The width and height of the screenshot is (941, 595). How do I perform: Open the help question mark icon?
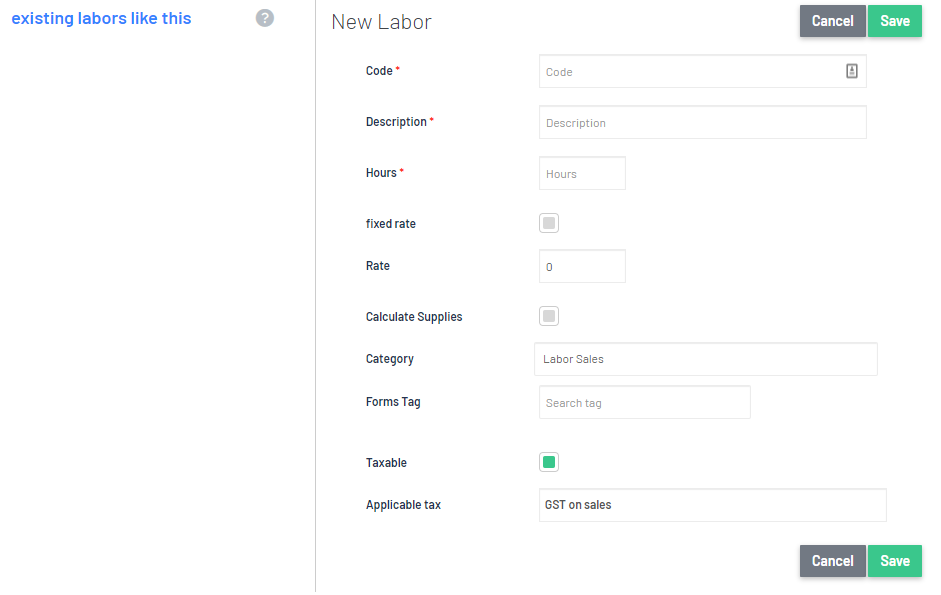click(265, 18)
